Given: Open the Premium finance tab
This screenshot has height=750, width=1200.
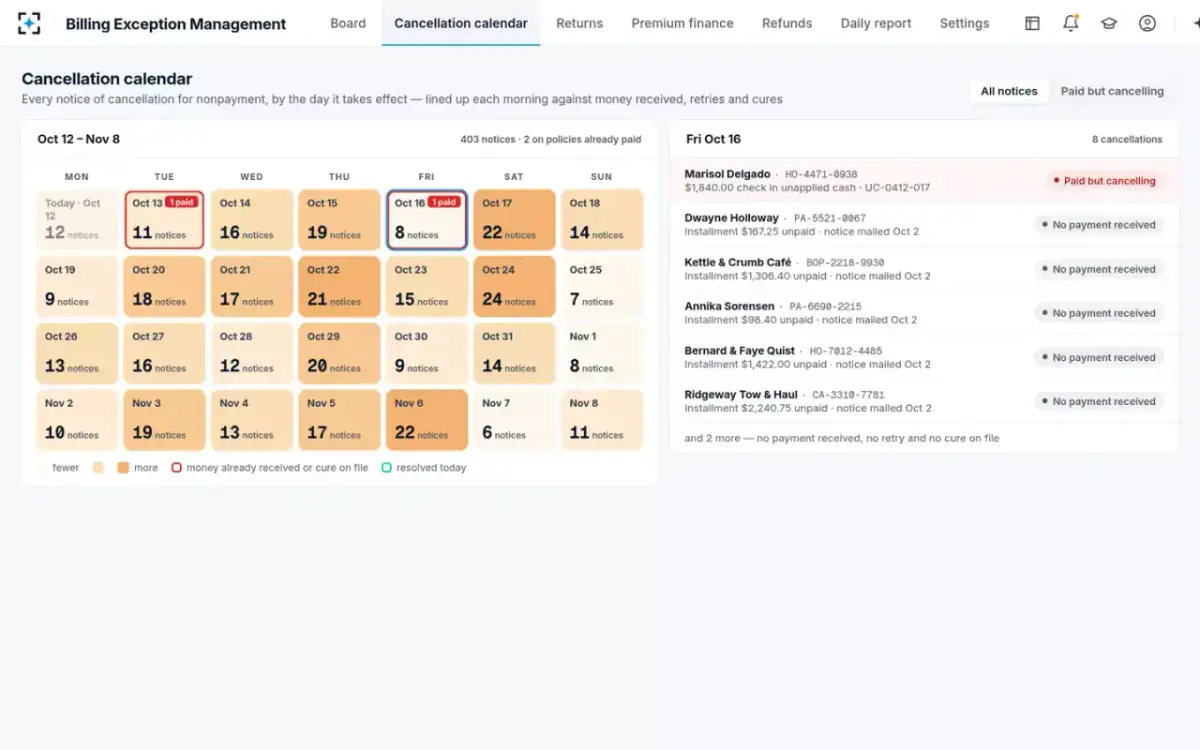Looking at the screenshot, I should click(682, 23).
